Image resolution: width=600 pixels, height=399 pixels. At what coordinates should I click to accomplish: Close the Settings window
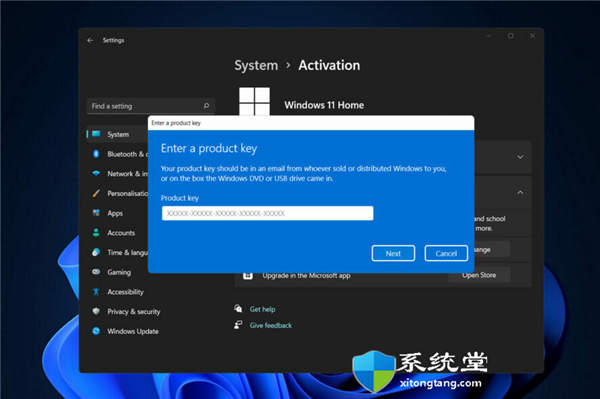[532, 36]
